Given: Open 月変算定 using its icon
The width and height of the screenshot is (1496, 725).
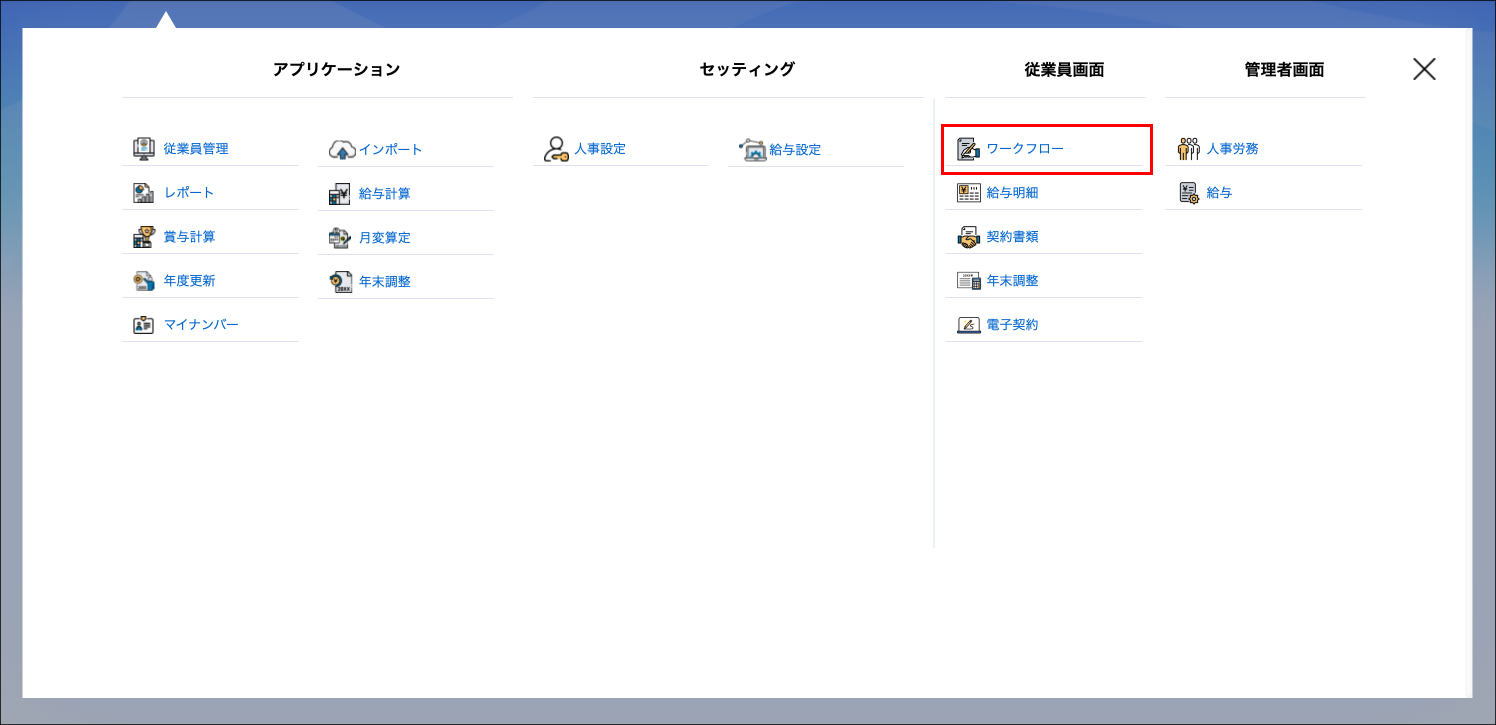Looking at the screenshot, I should coord(340,236).
